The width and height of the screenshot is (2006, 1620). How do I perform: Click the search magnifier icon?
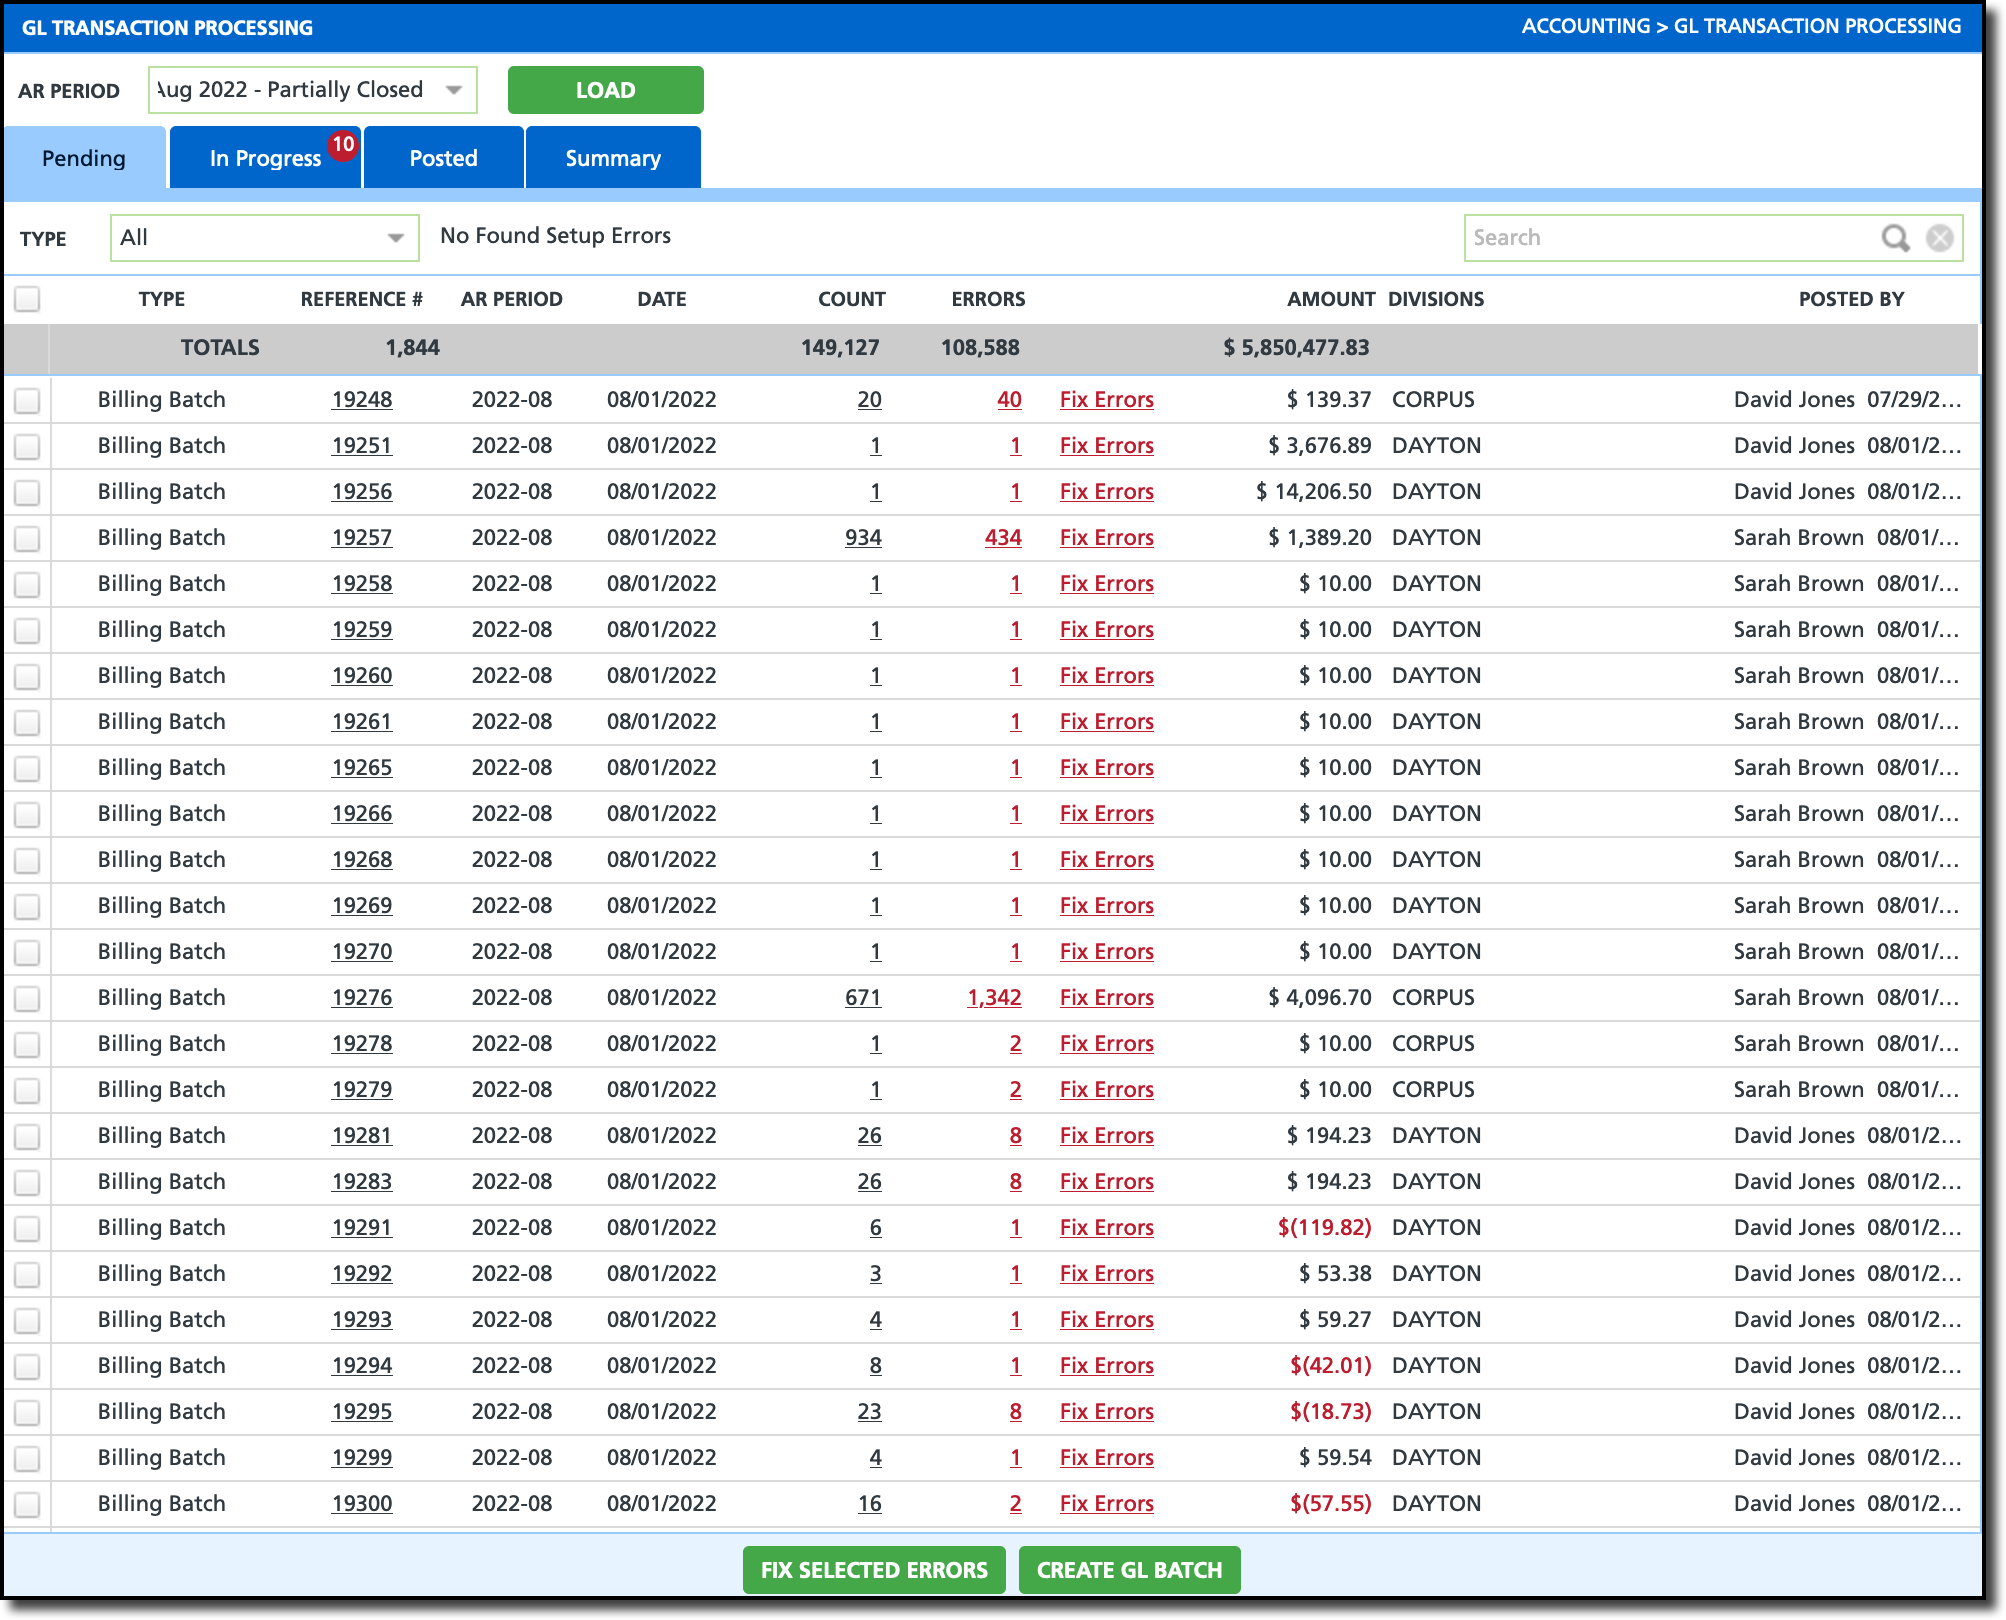1894,238
